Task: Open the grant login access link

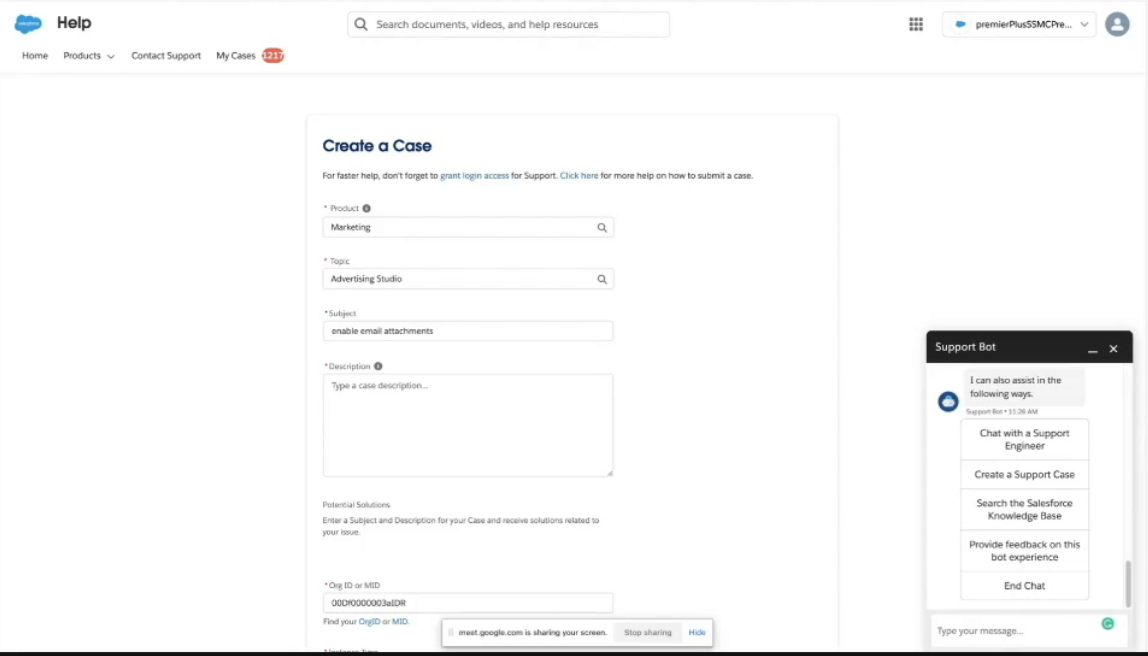Action: coord(474,176)
